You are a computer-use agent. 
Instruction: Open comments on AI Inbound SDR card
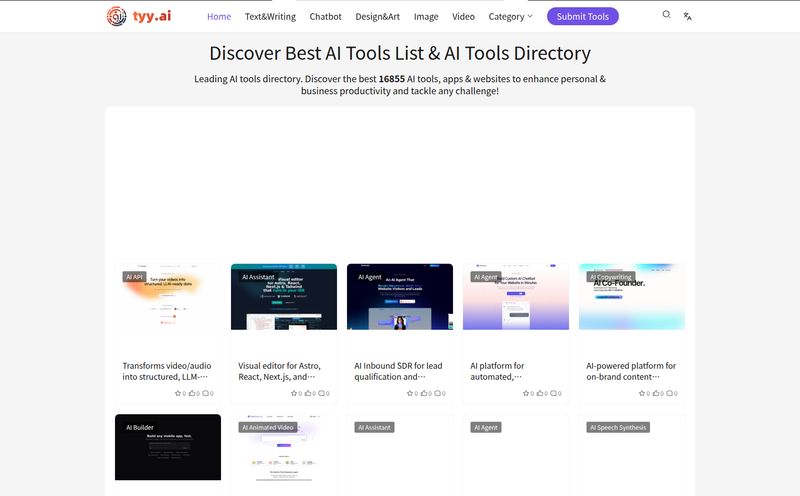437,393
